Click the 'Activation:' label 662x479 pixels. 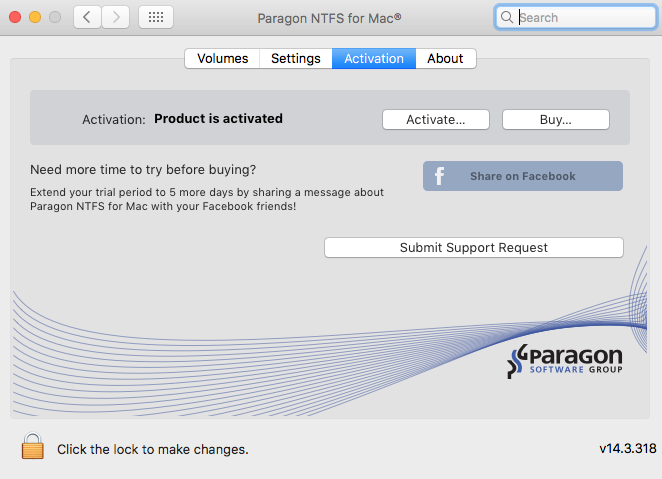pyautogui.click(x=114, y=119)
